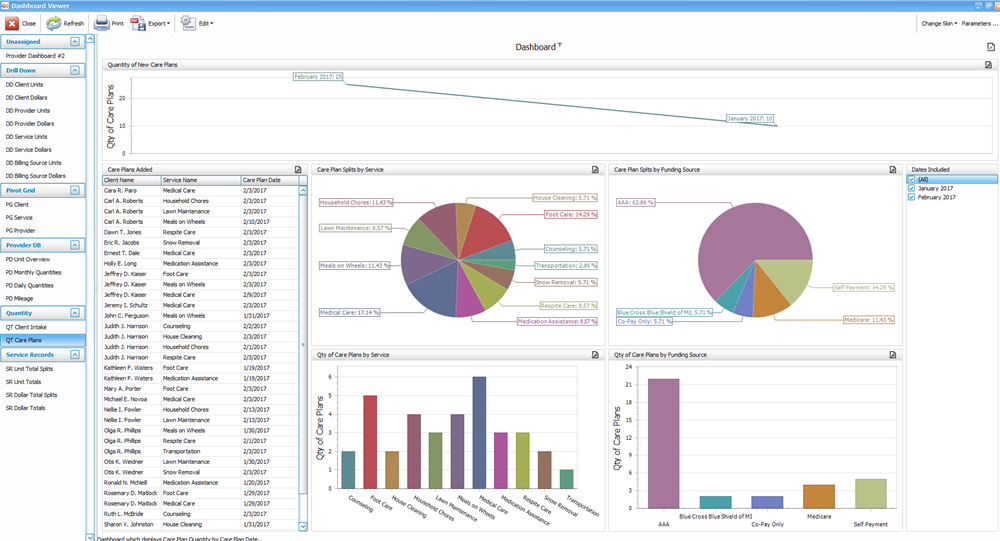Click export icon on Care Plans Added panel

(298, 170)
